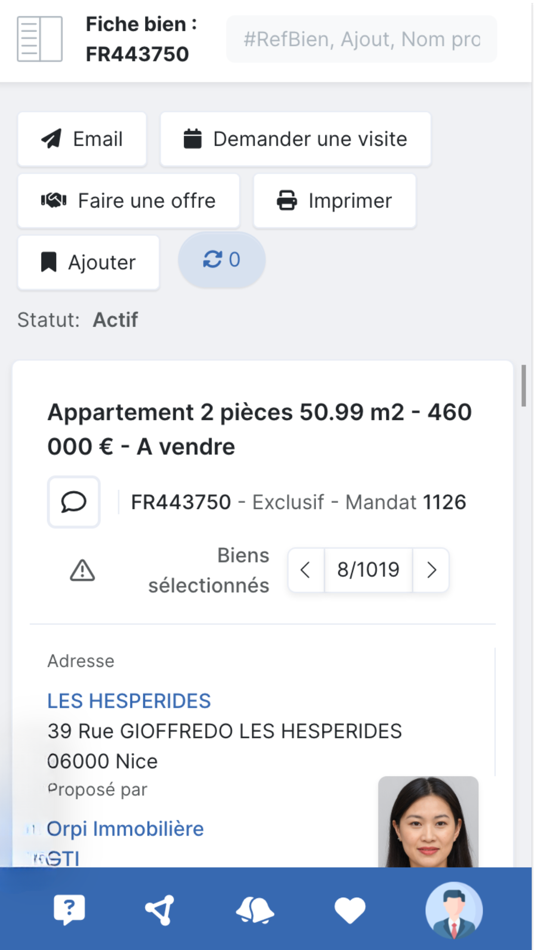This screenshot has width=534, height=950.
Task: Click the warning triangle alert icon
Action: (82, 570)
